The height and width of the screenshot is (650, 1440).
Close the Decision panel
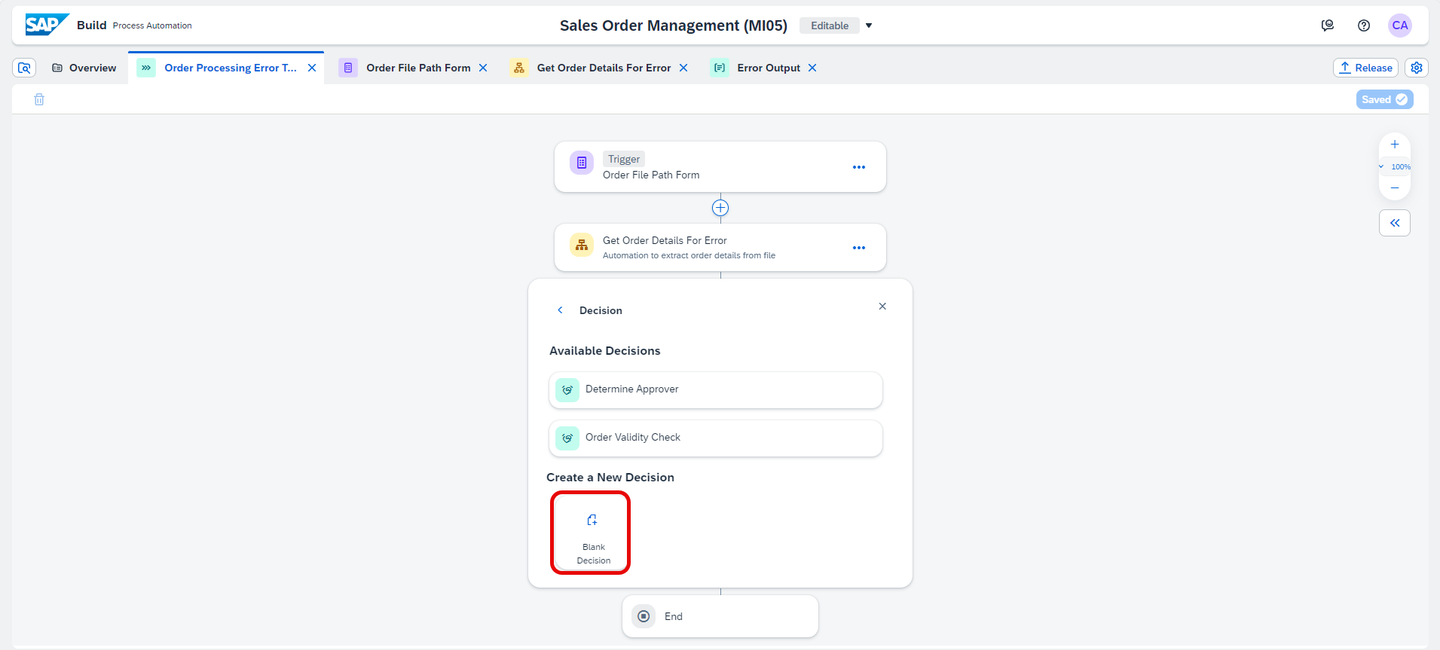[x=882, y=306]
